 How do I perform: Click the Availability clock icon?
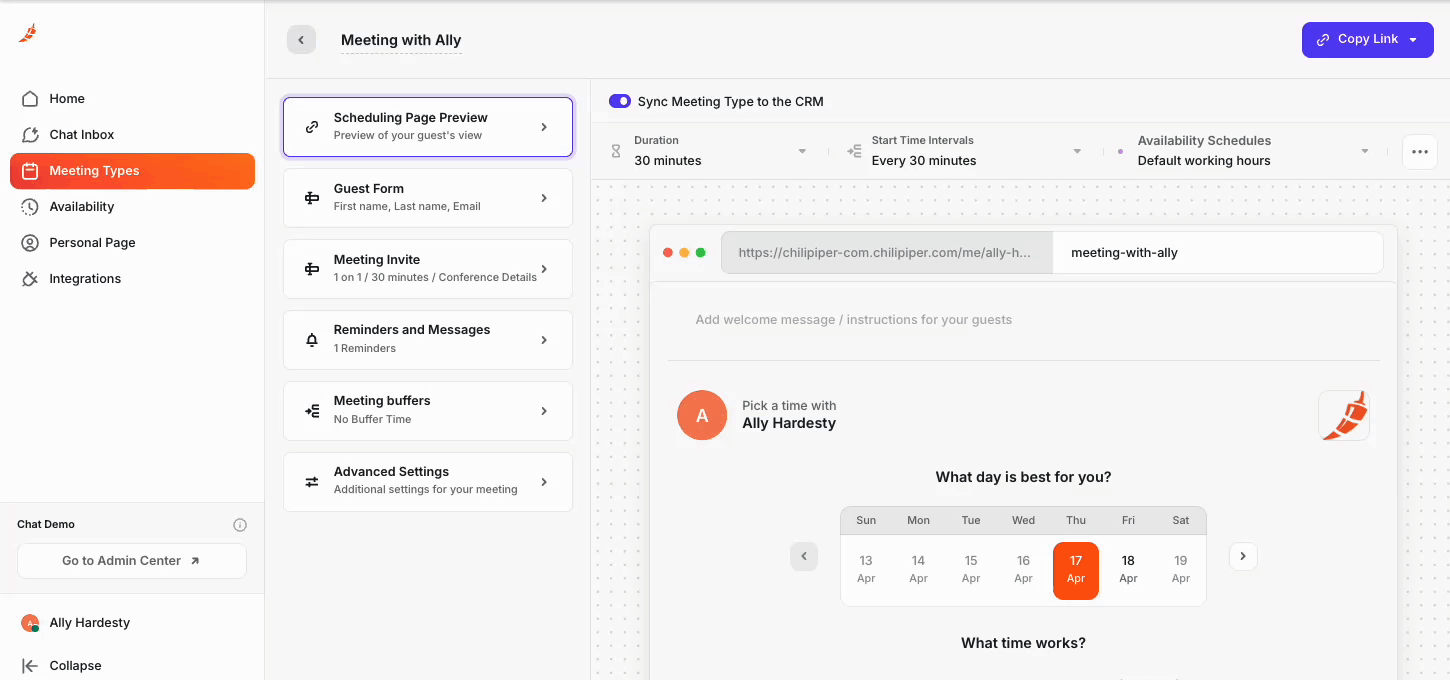point(30,207)
